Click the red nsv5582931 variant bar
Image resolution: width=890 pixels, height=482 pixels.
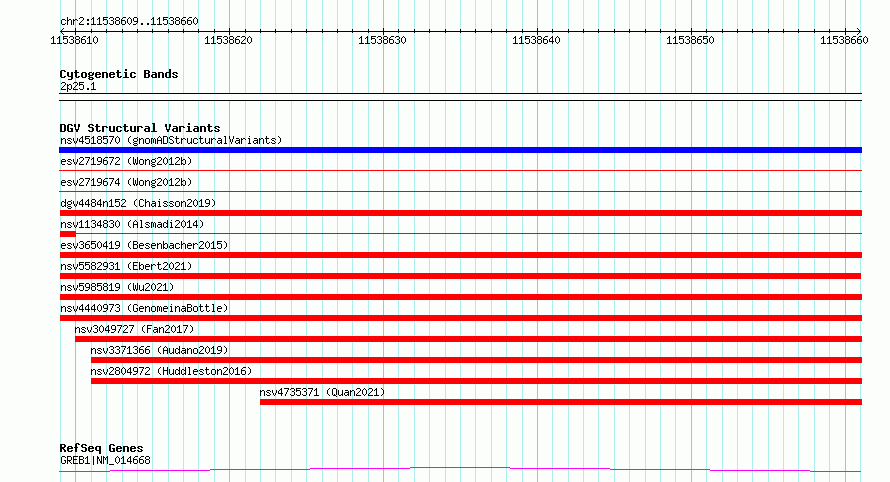click(x=460, y=276)
